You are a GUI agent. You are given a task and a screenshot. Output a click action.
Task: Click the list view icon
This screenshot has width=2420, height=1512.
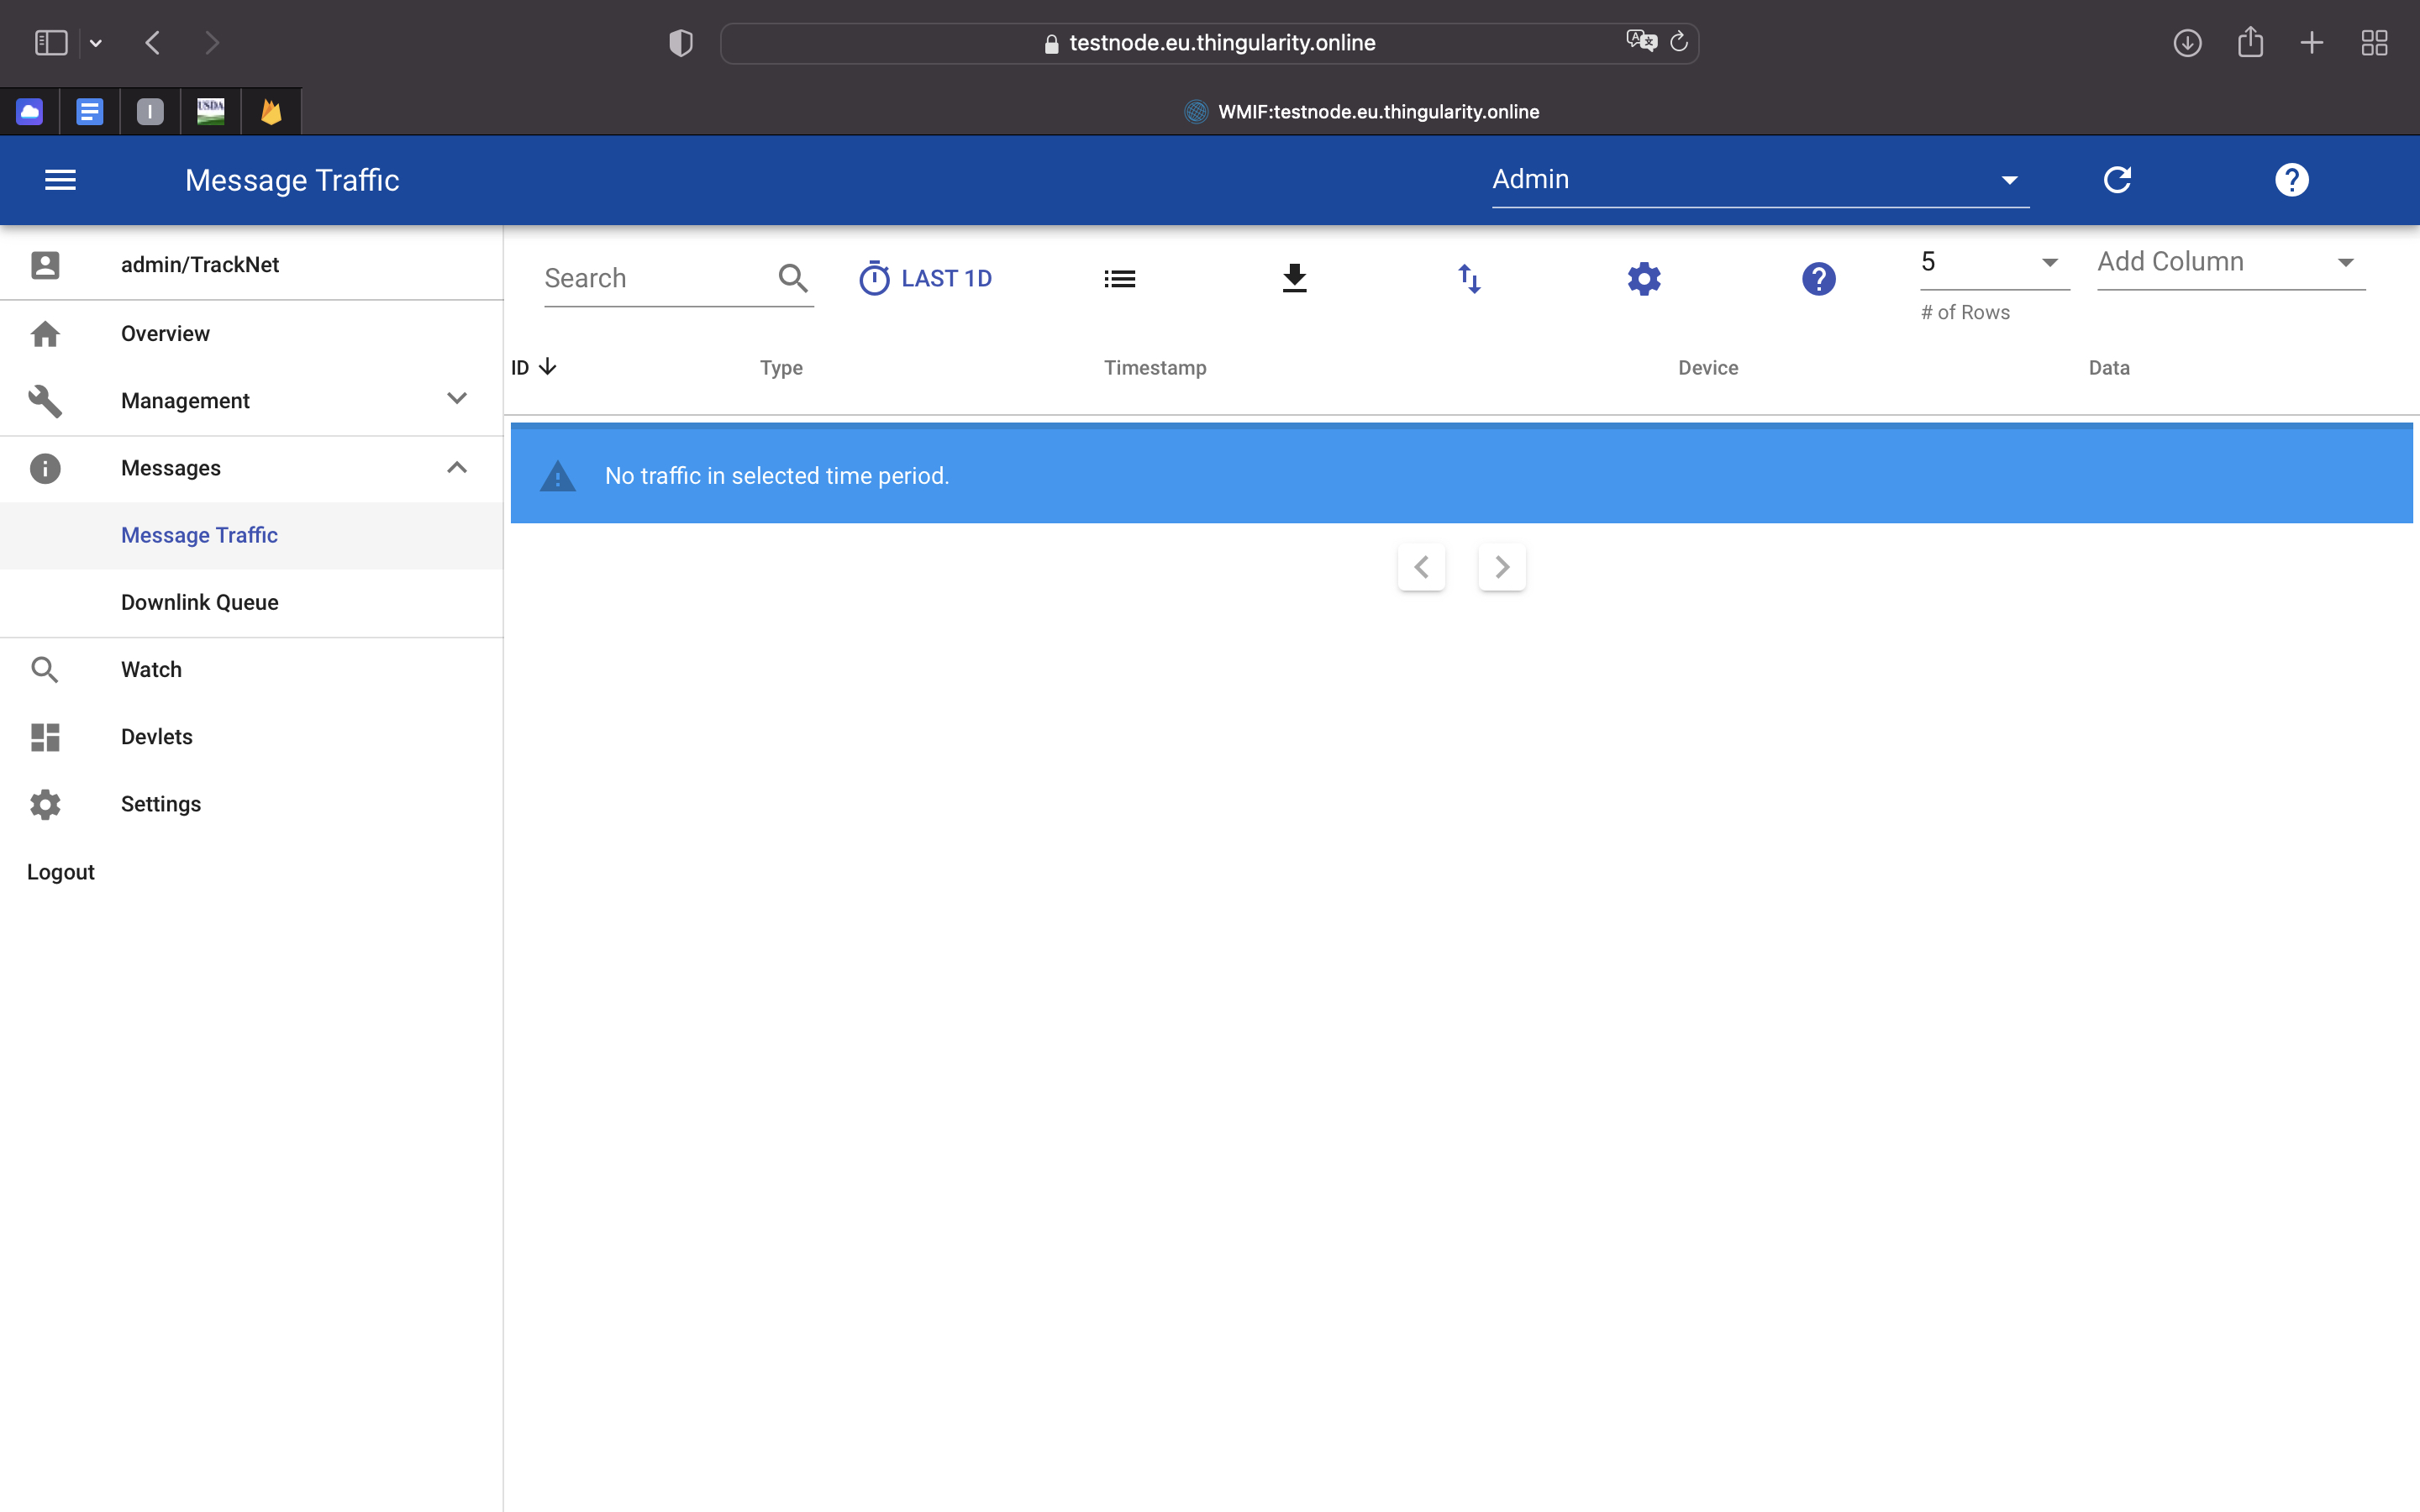1119,278
